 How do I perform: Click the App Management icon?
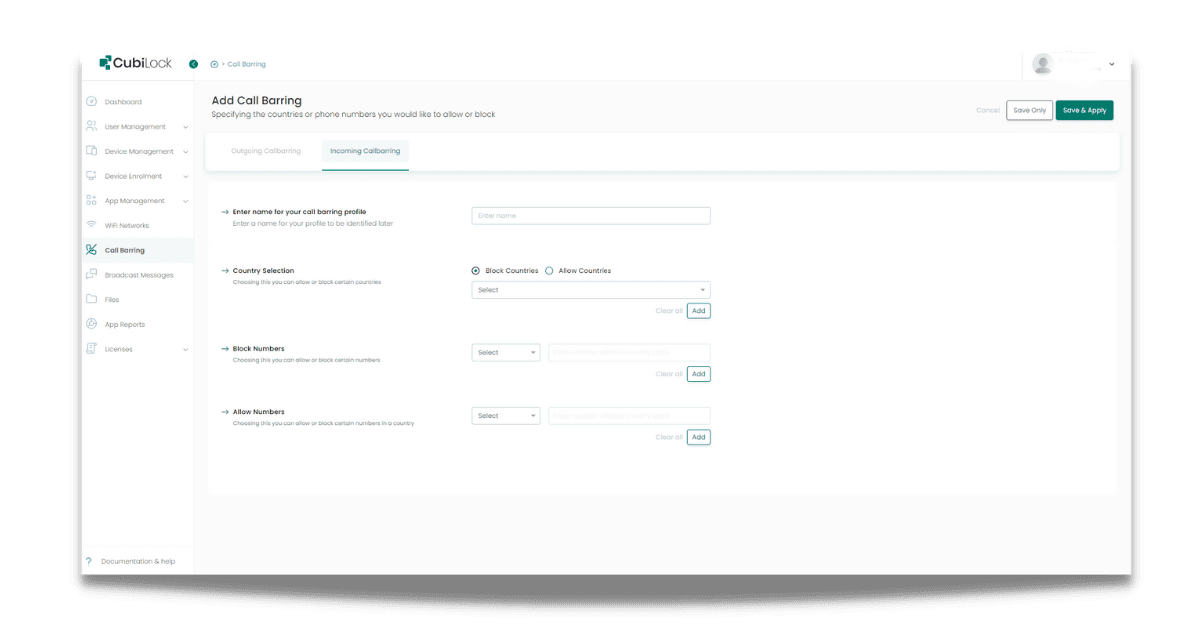91,201
